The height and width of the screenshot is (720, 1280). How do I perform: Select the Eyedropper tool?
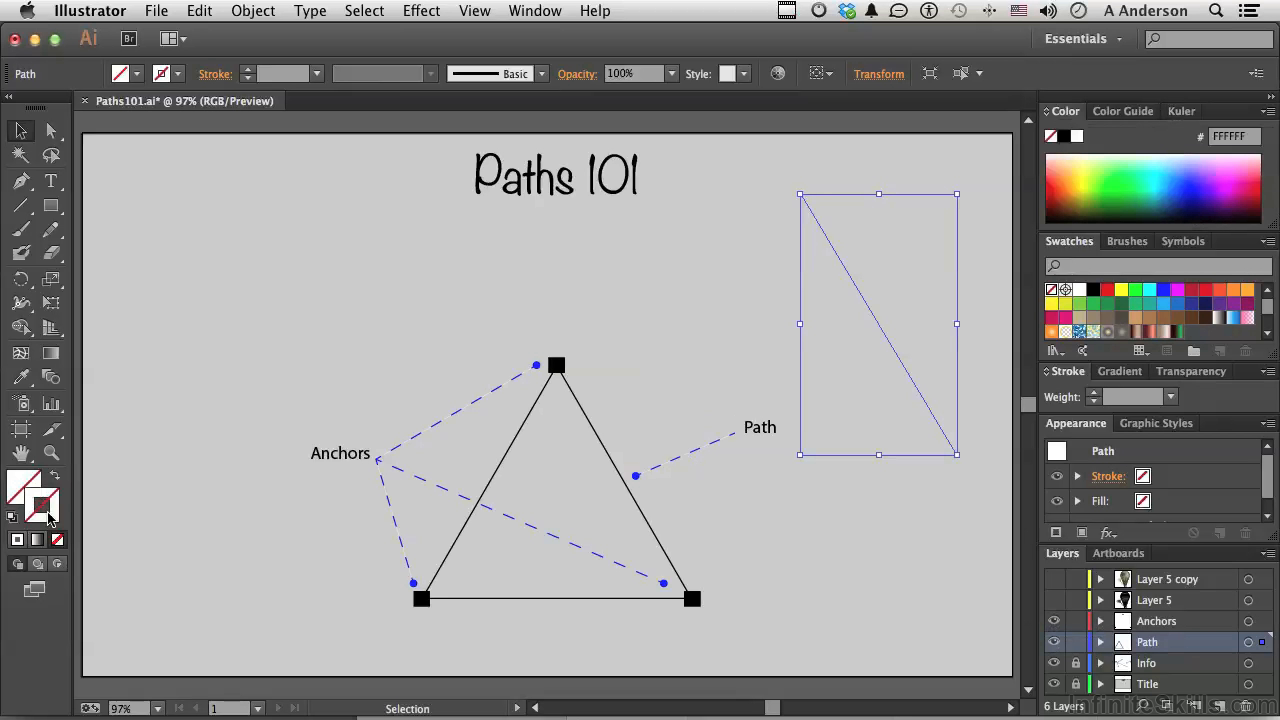click(x=21, y=378)
